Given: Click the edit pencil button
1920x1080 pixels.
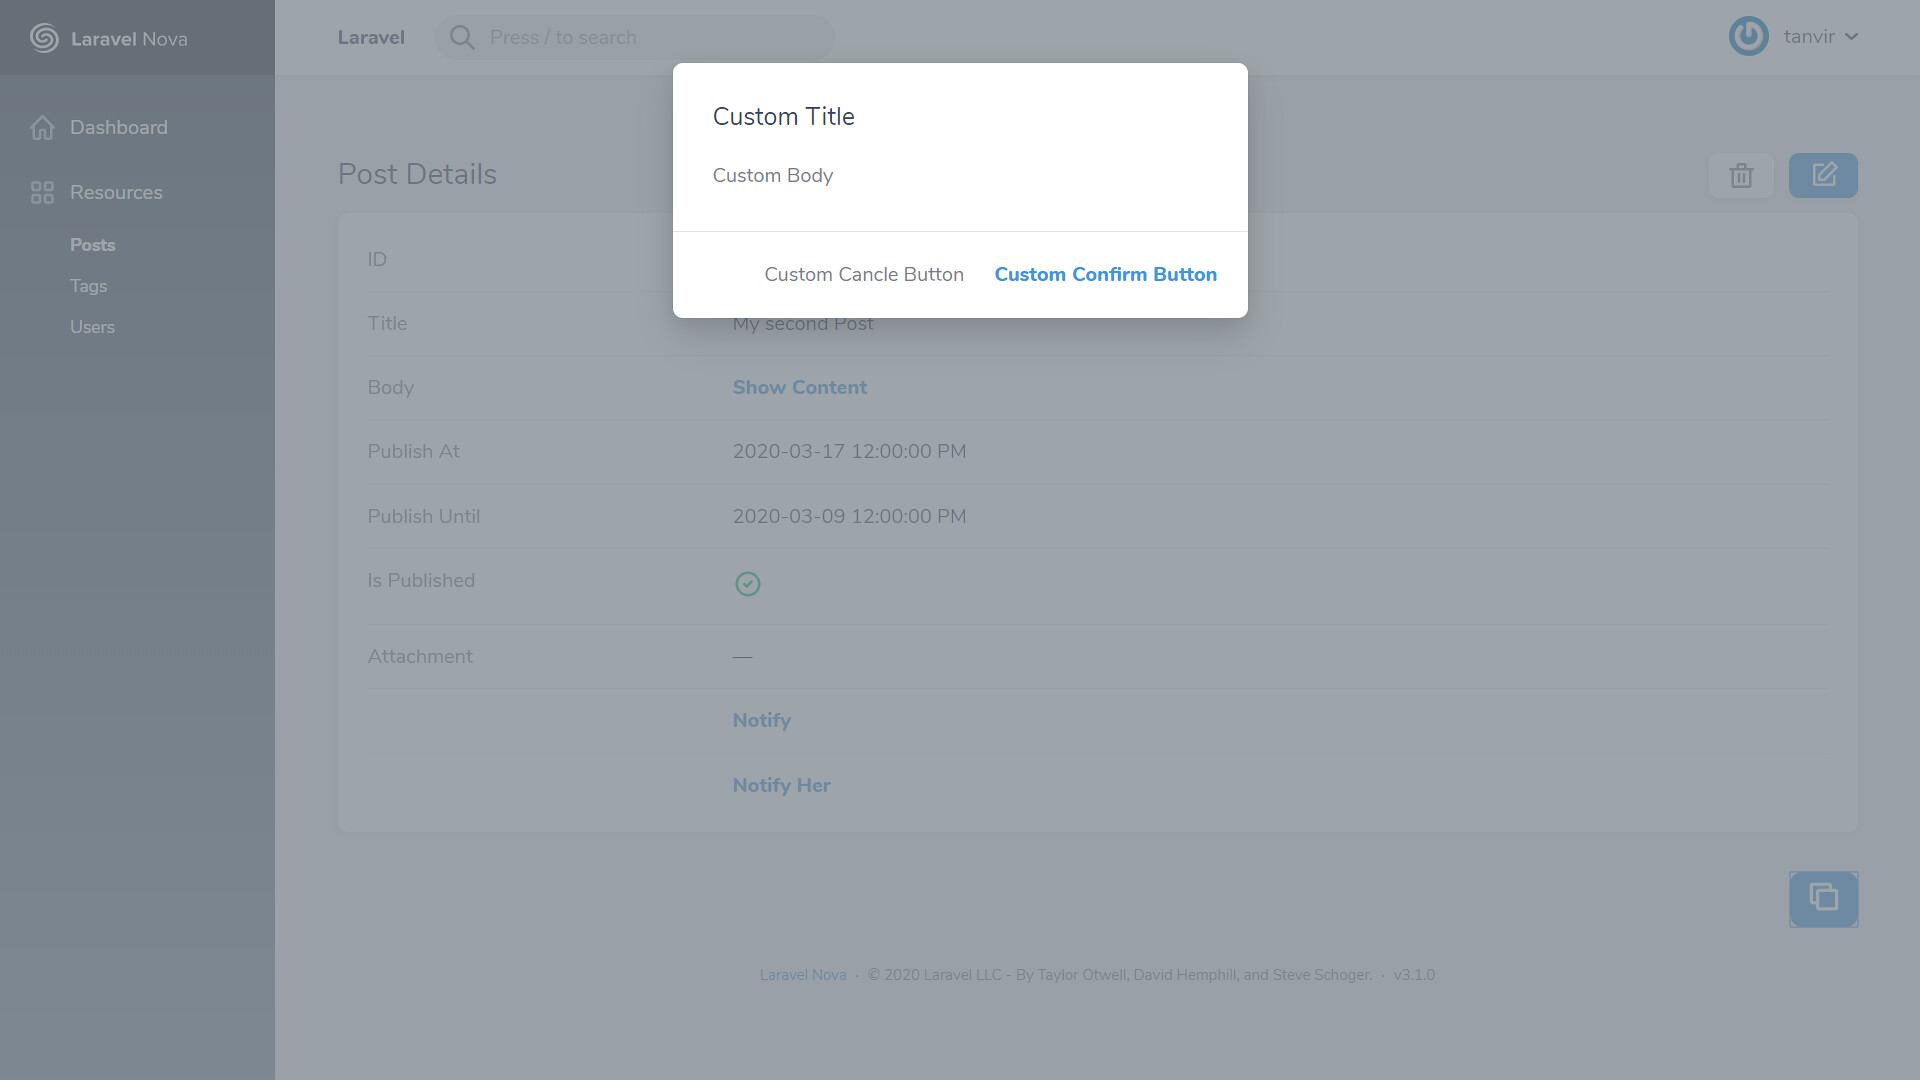Looking at the screenshot, I should coord(1823,175).
